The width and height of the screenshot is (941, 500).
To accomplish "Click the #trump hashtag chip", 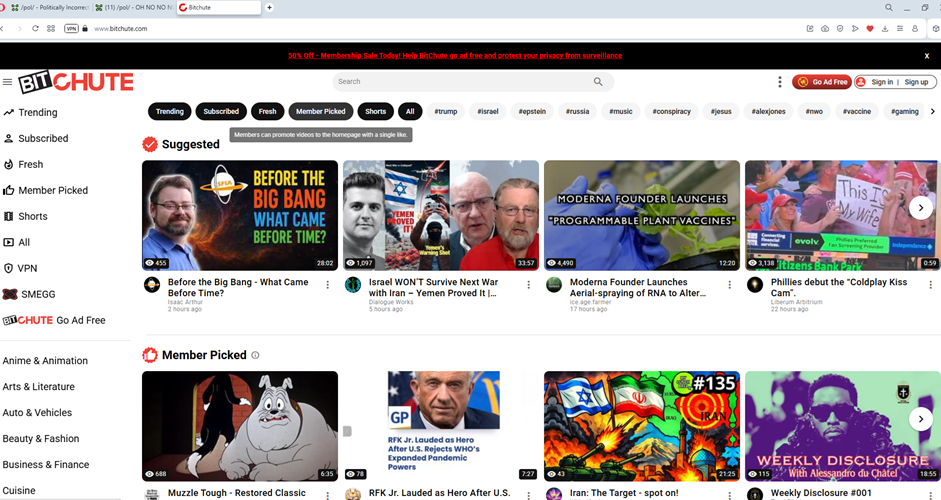I will coord(446,111).
